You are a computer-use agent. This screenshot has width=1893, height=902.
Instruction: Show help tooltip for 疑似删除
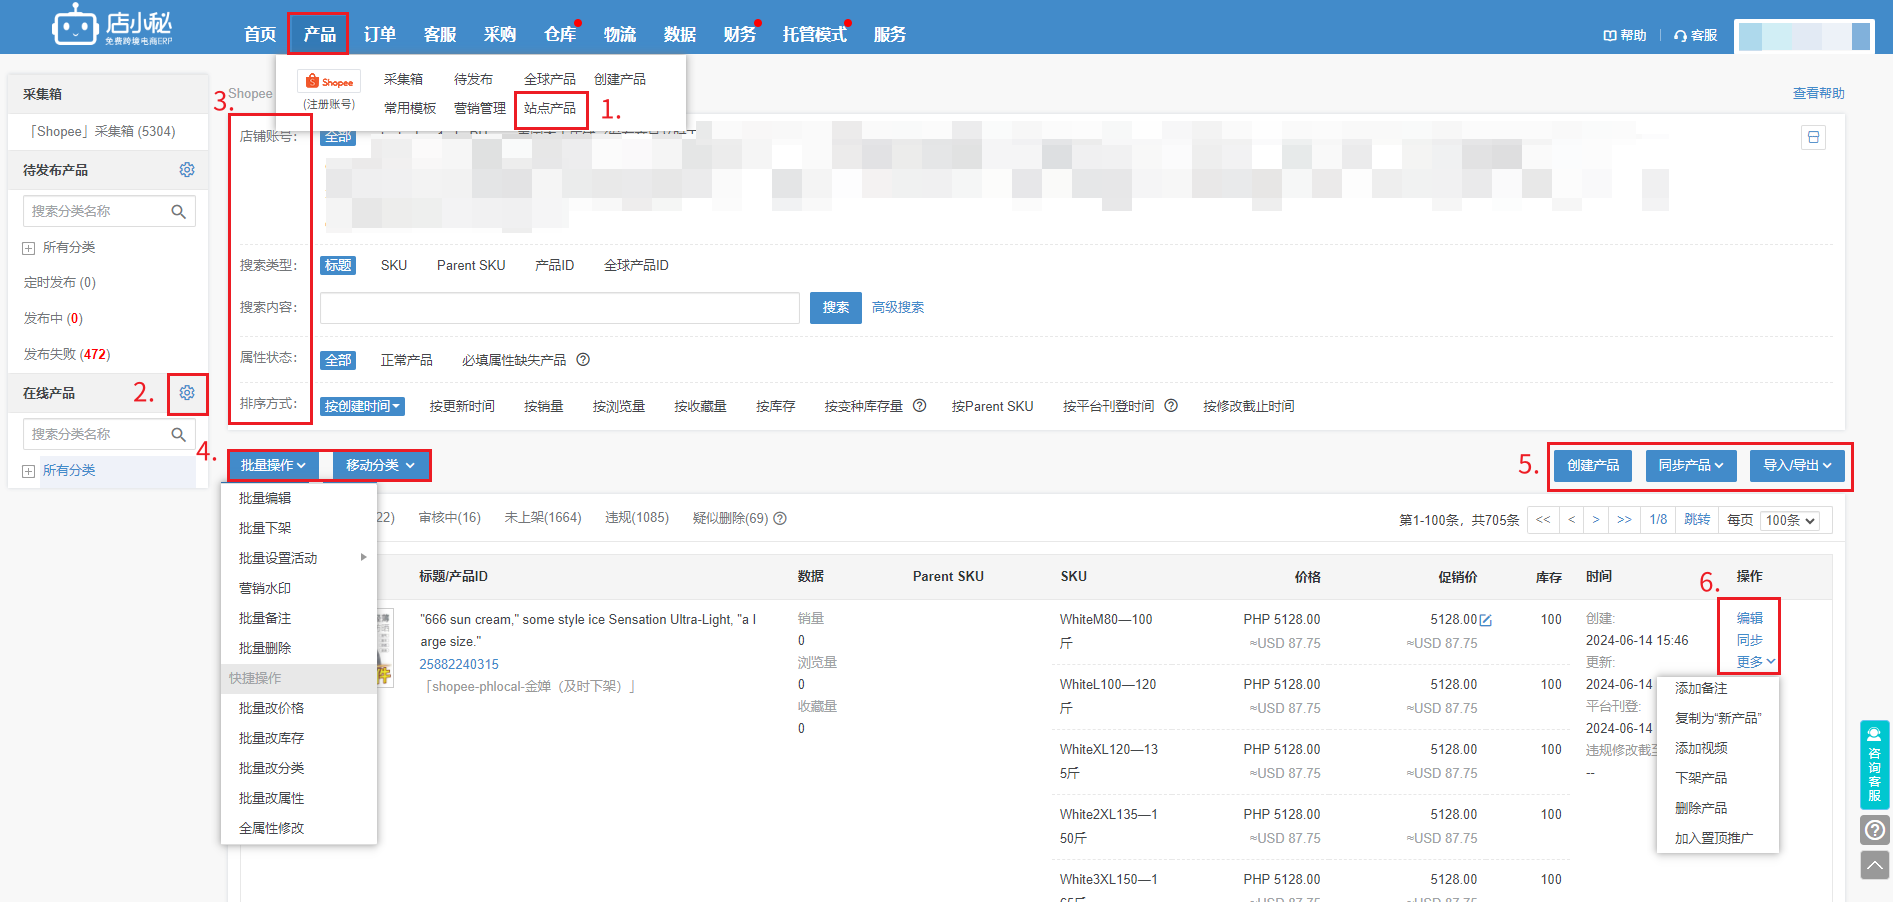coord(780,518)
